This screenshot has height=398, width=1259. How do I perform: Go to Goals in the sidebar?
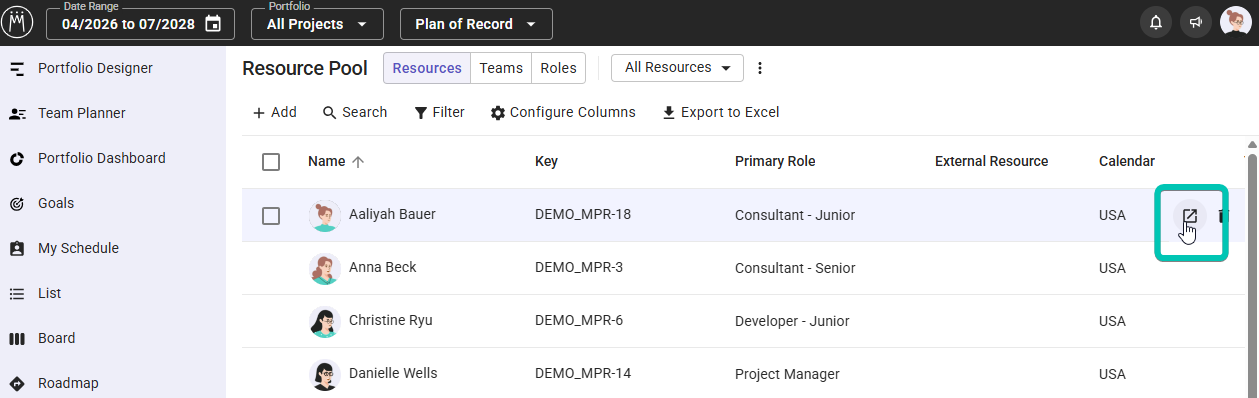tap(56, 204)
